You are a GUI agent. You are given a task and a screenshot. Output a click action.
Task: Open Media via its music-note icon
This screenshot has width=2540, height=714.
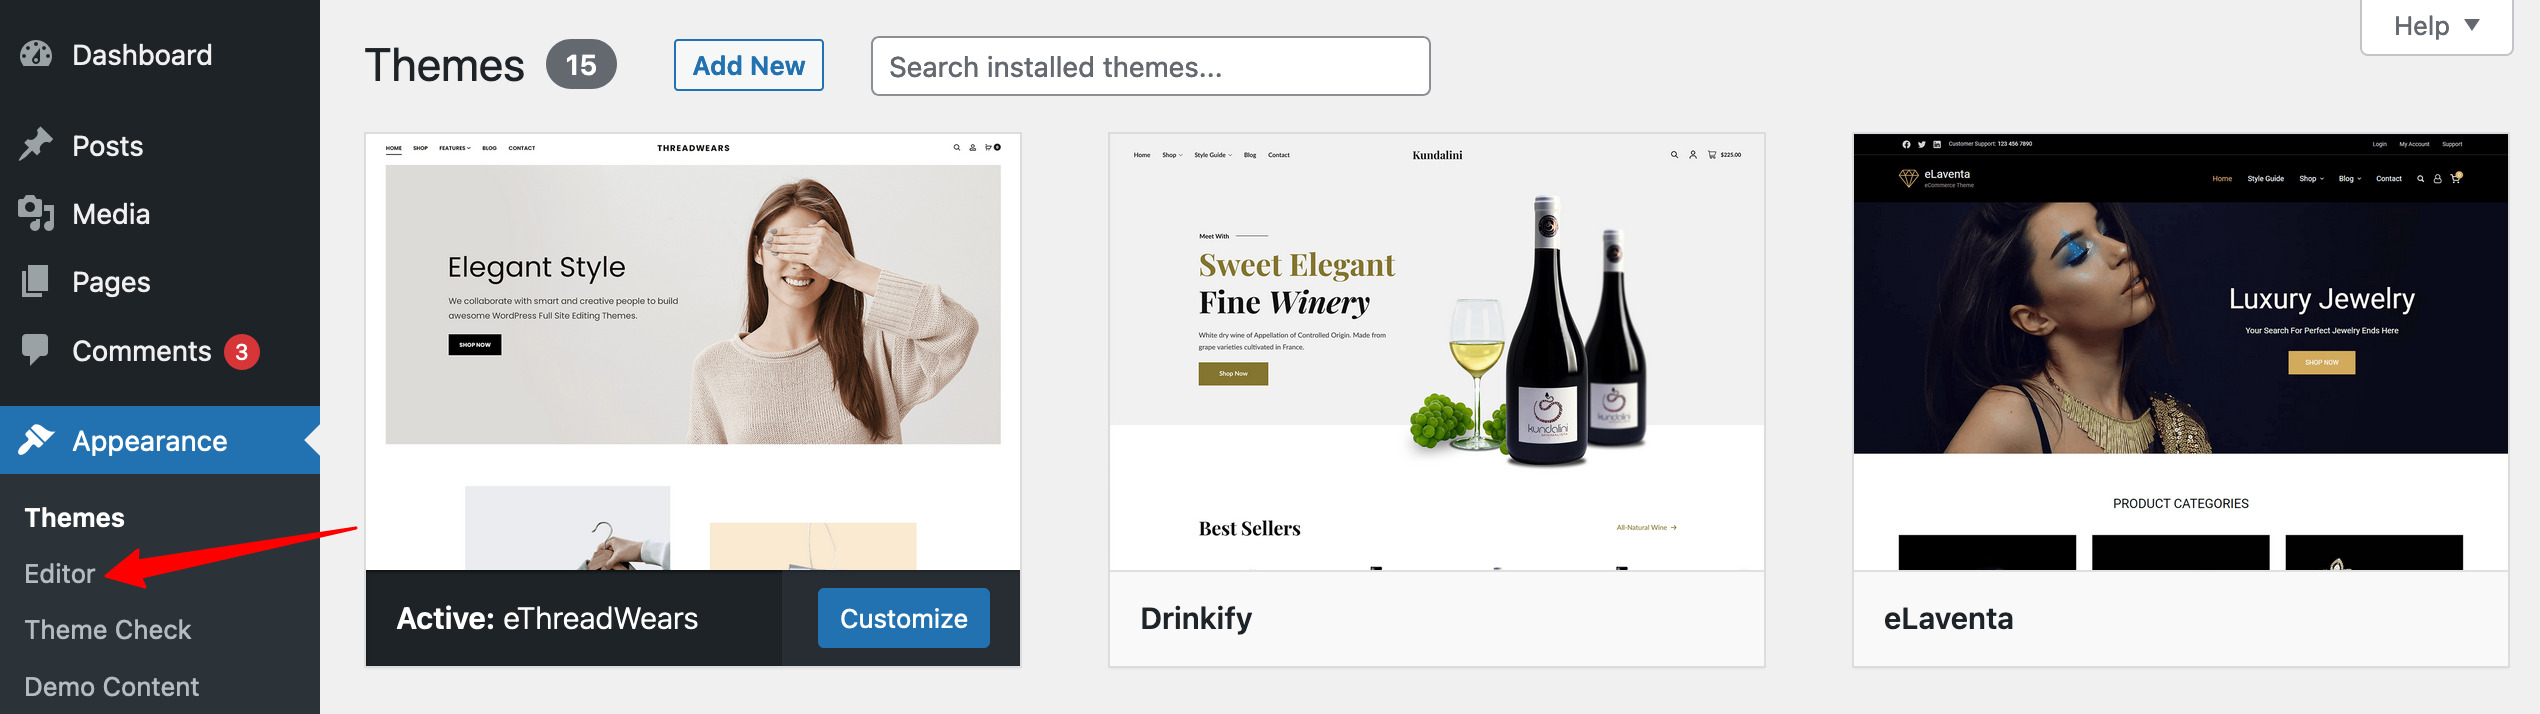[x=37, y=213]
